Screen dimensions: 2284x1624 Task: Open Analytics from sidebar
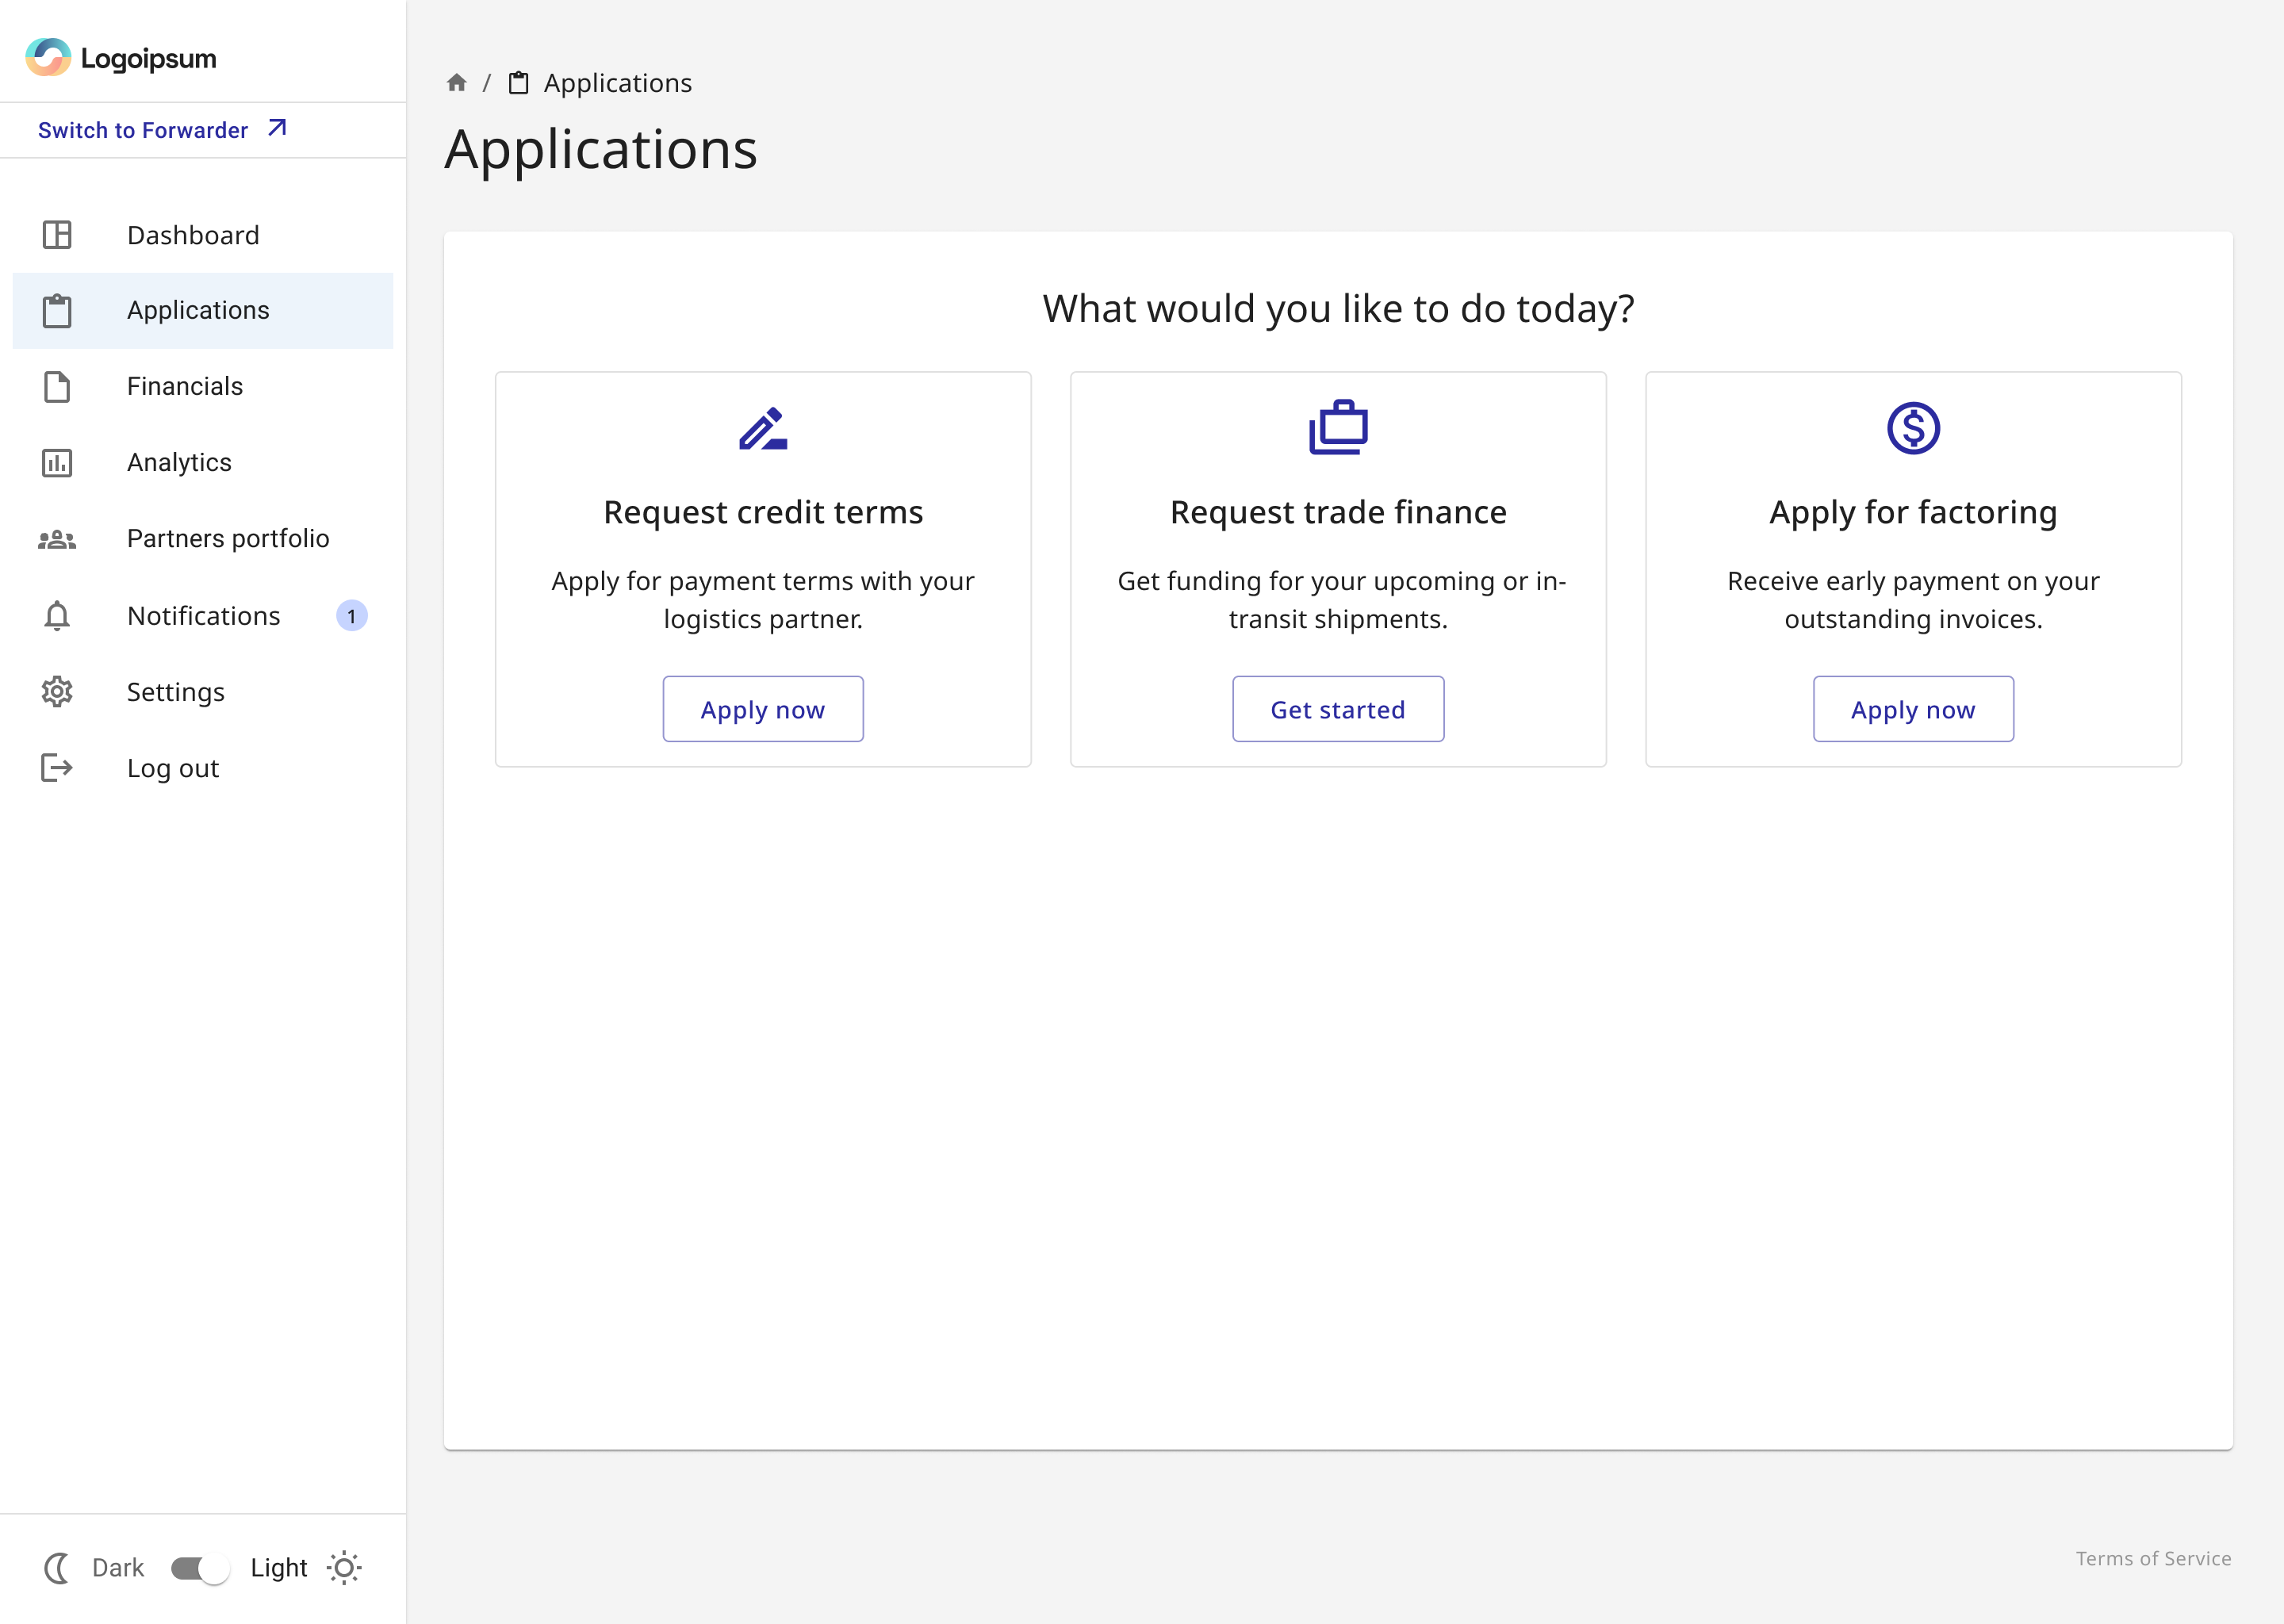pyautogui.click(x=203, y=462)
